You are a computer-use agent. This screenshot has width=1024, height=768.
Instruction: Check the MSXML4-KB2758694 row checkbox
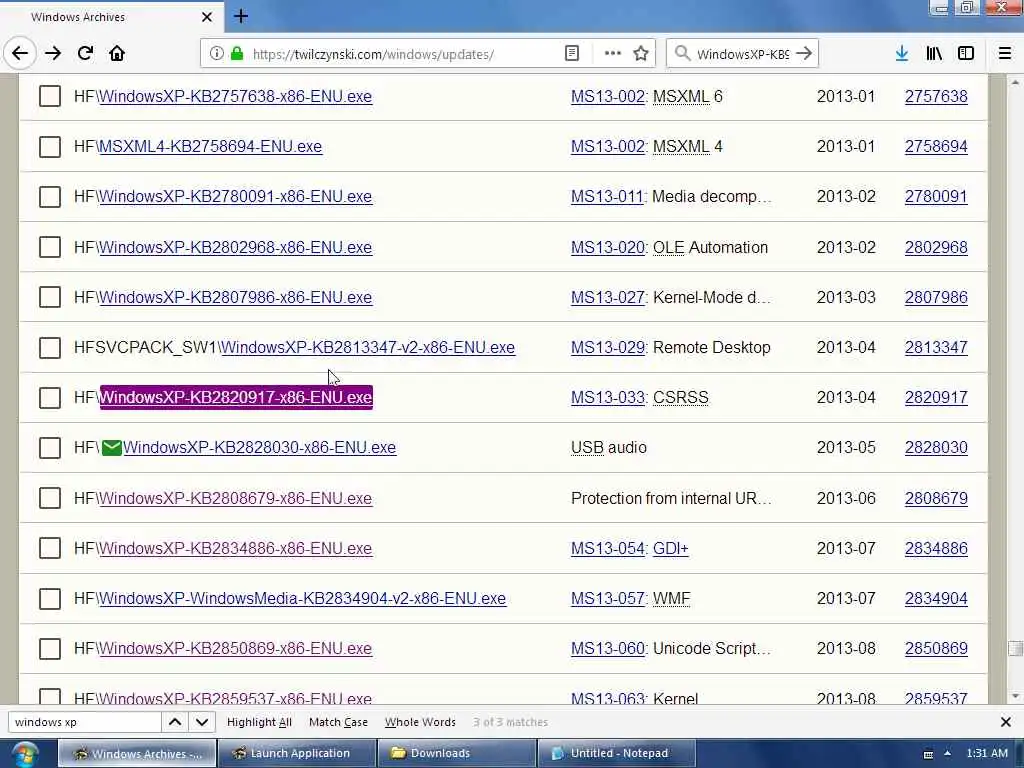50,146
